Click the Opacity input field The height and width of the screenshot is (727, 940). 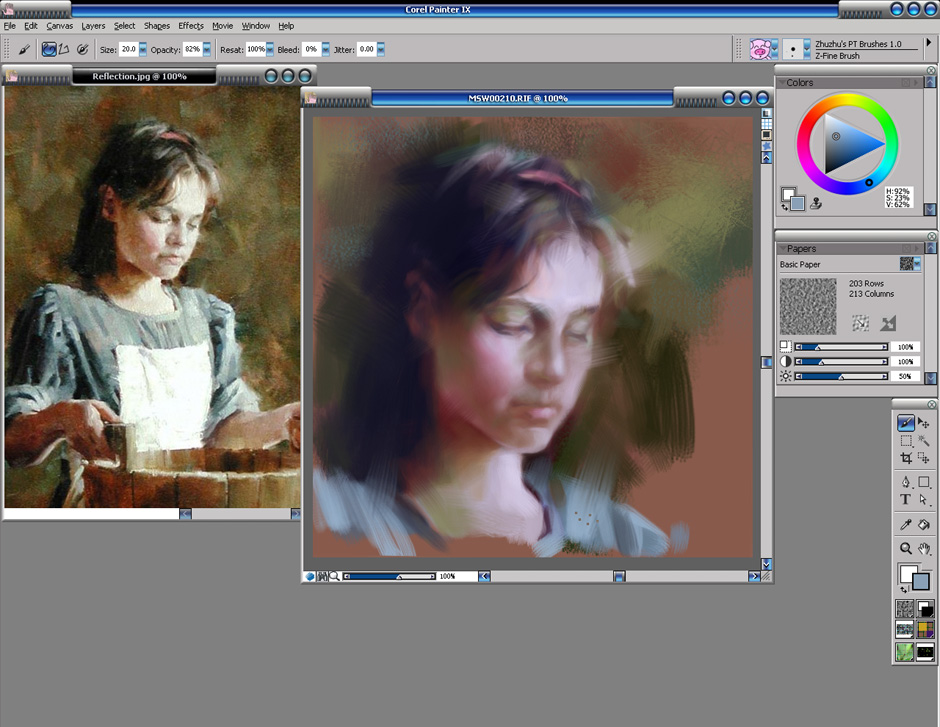(x=192, y=50)
